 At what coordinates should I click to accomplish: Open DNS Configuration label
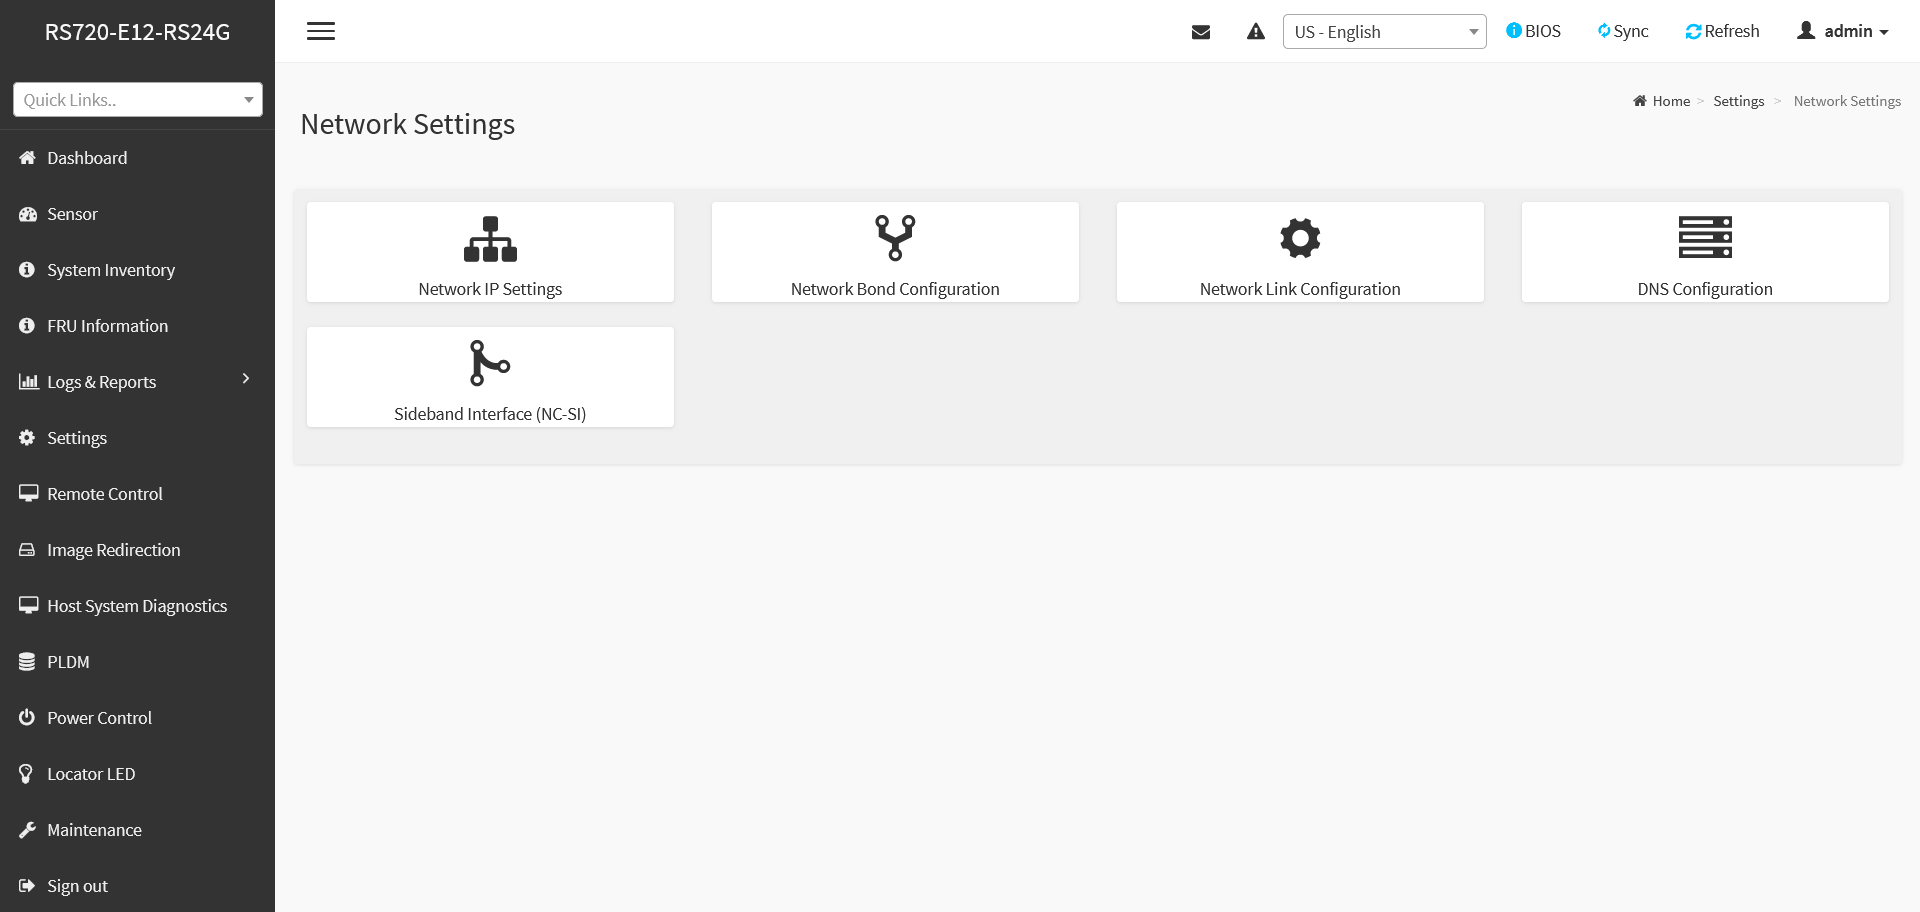1705,289
